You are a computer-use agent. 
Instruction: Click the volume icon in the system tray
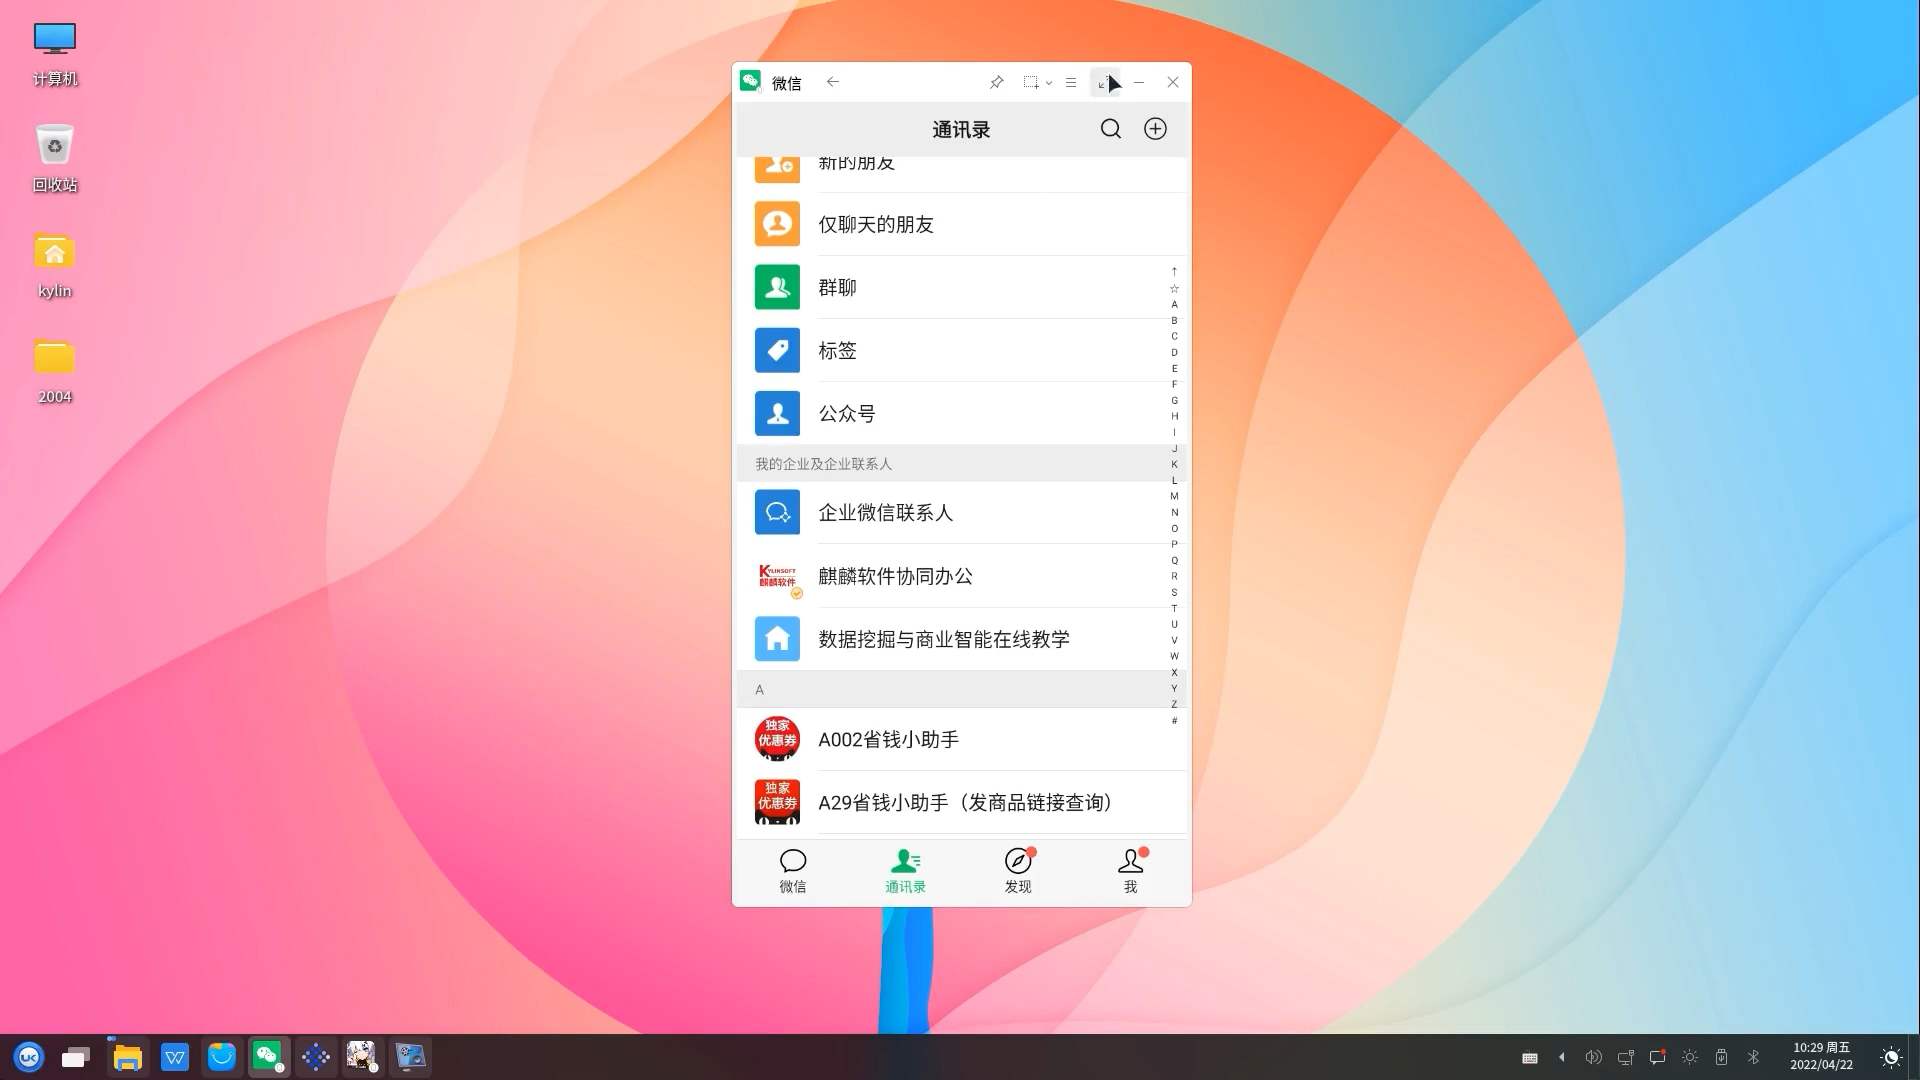[x=1594, y=1056]
